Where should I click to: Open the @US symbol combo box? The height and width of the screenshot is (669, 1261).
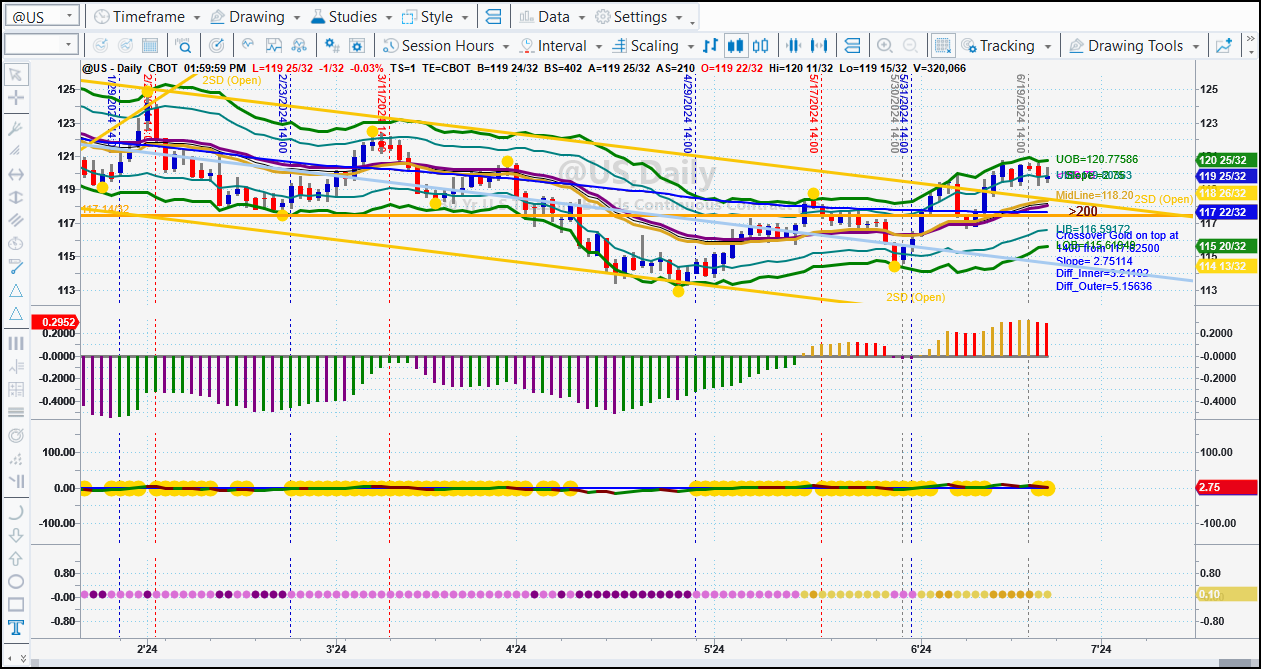(x=41, y=17)
